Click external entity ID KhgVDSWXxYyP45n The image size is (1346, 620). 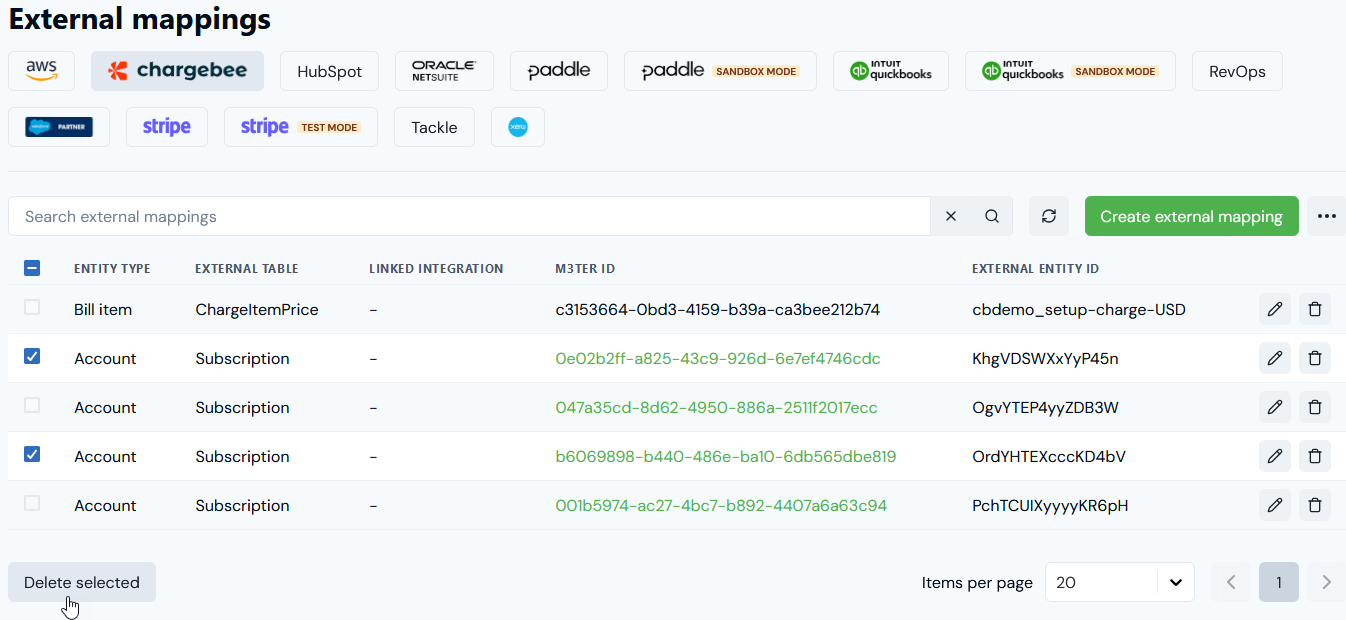(x=1045, y=358)
